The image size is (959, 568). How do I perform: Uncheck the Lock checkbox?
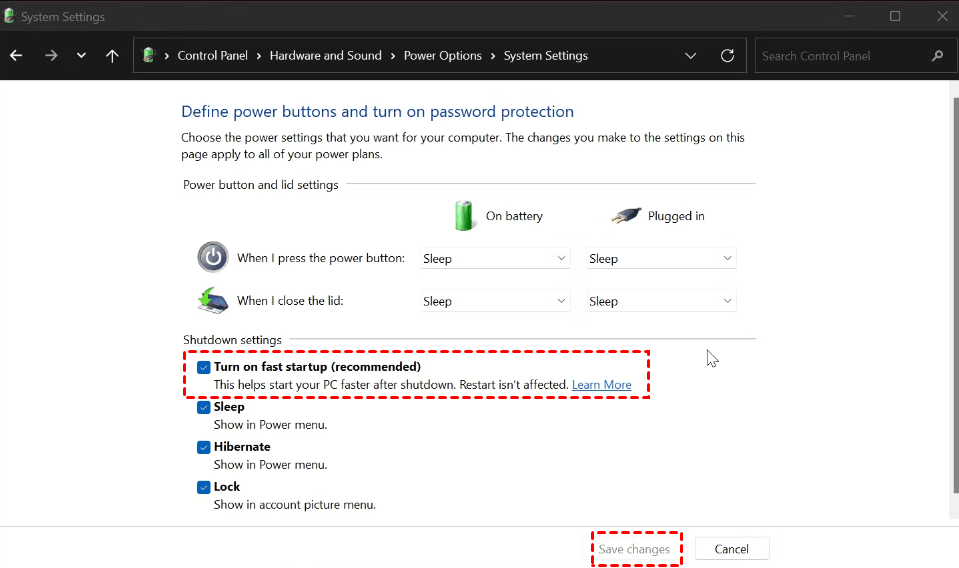pyautogui.click(x=204, y=487)
